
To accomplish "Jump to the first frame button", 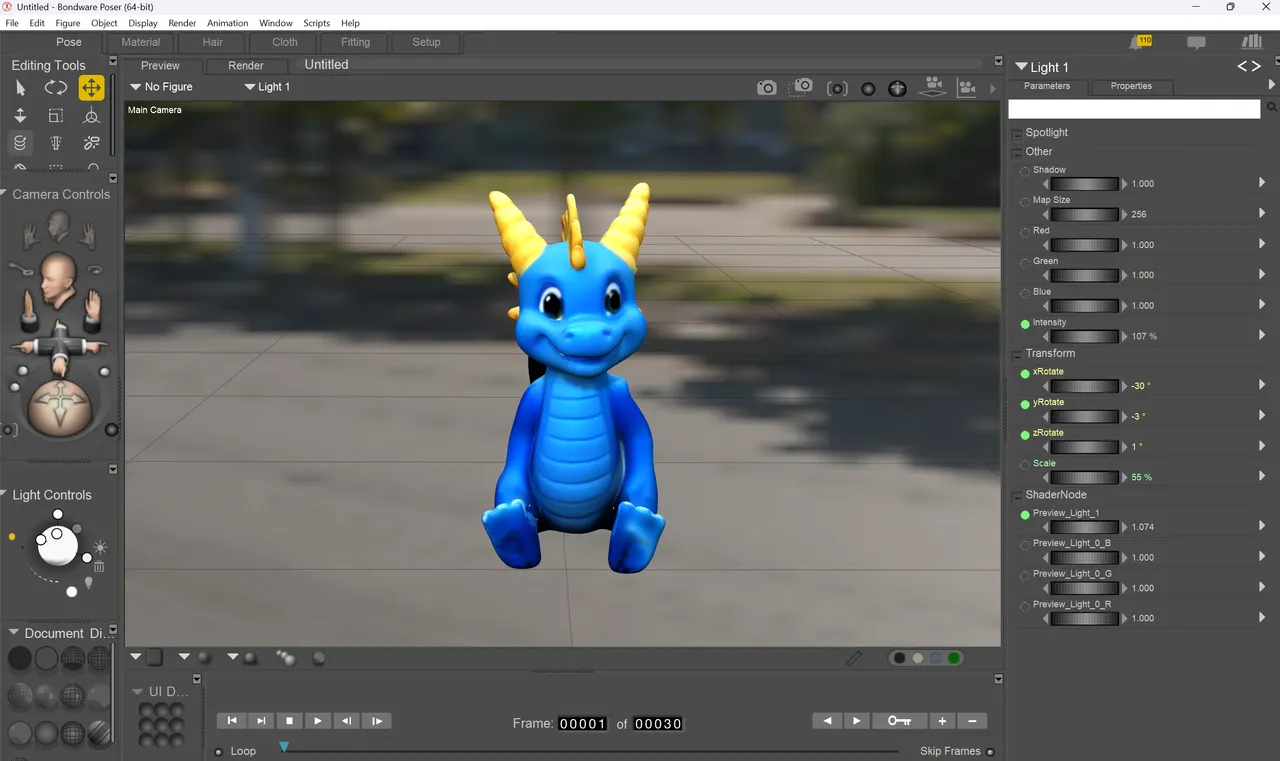I will 232,720.
